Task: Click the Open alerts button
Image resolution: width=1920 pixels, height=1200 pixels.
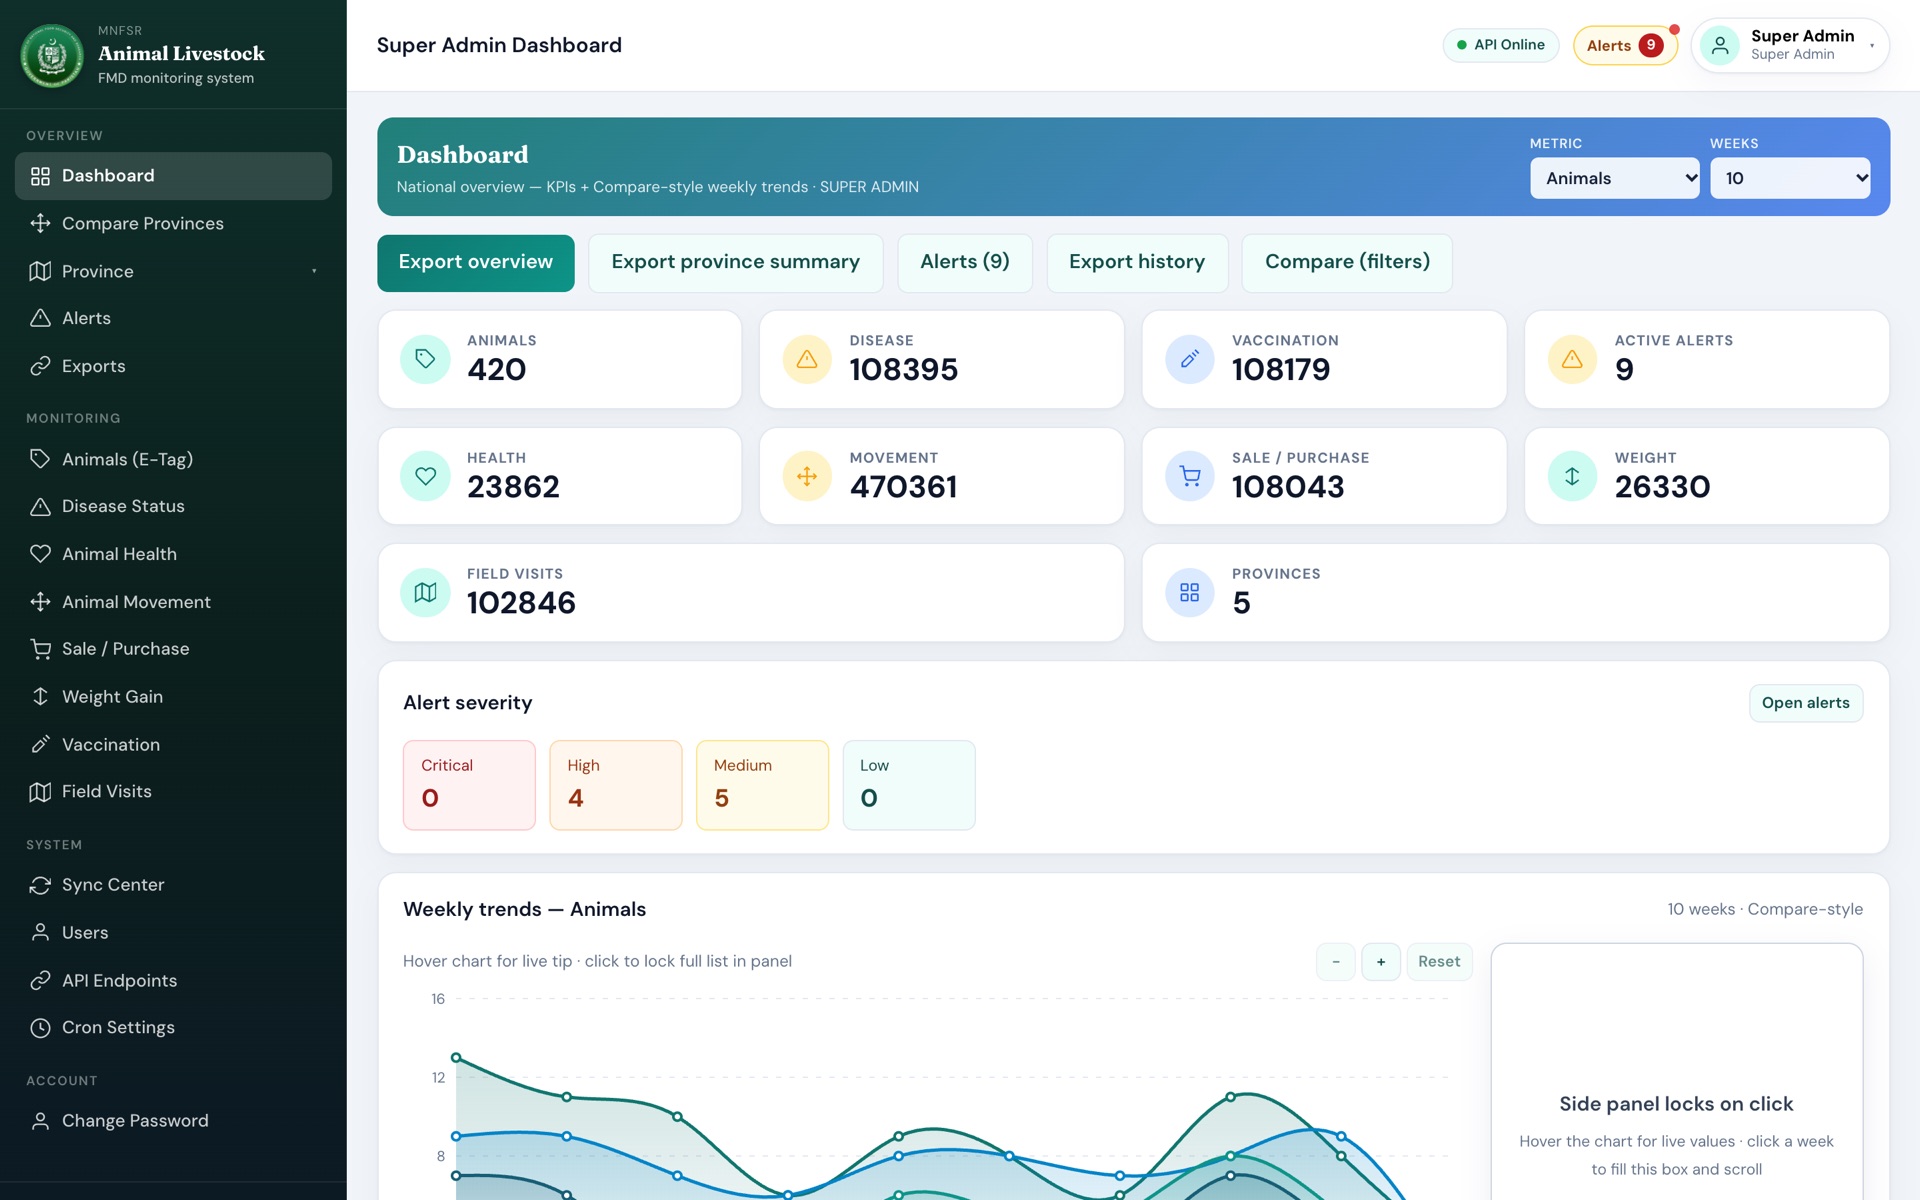Action: 1805,703
